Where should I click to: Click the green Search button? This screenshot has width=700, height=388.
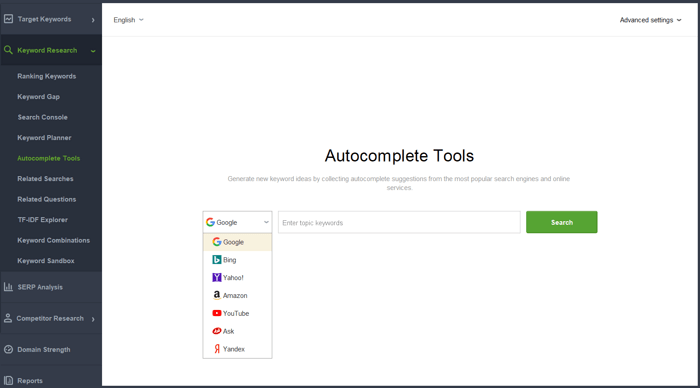(562, 222)
